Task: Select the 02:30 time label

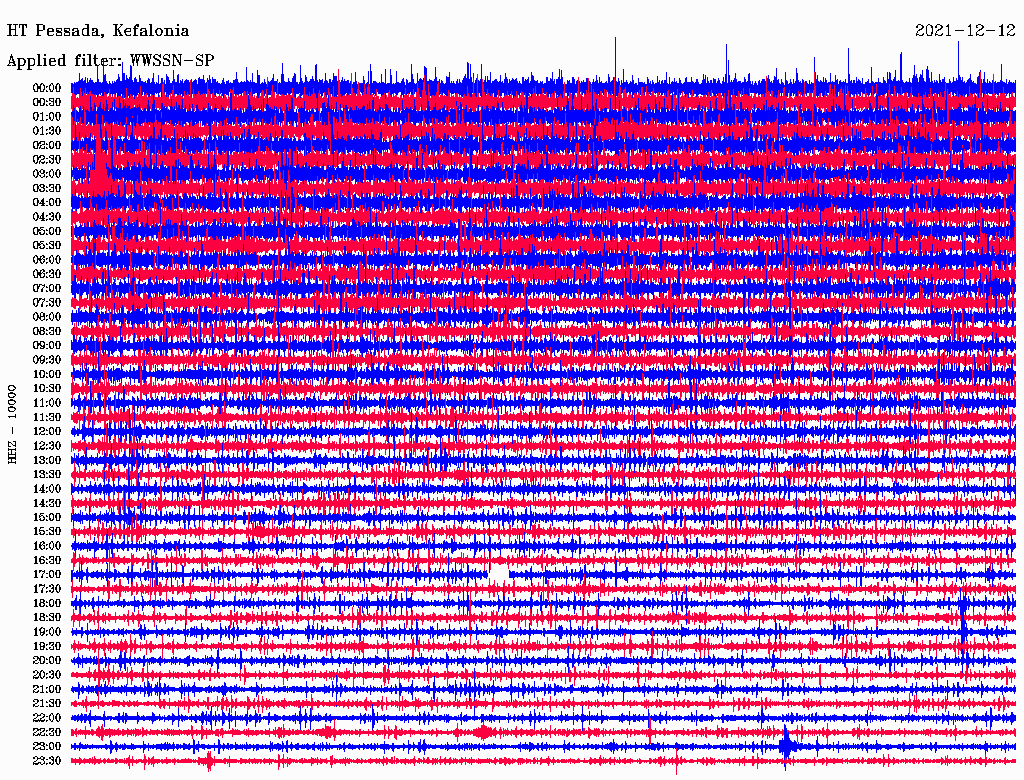Action: click(x=47, y=160)
